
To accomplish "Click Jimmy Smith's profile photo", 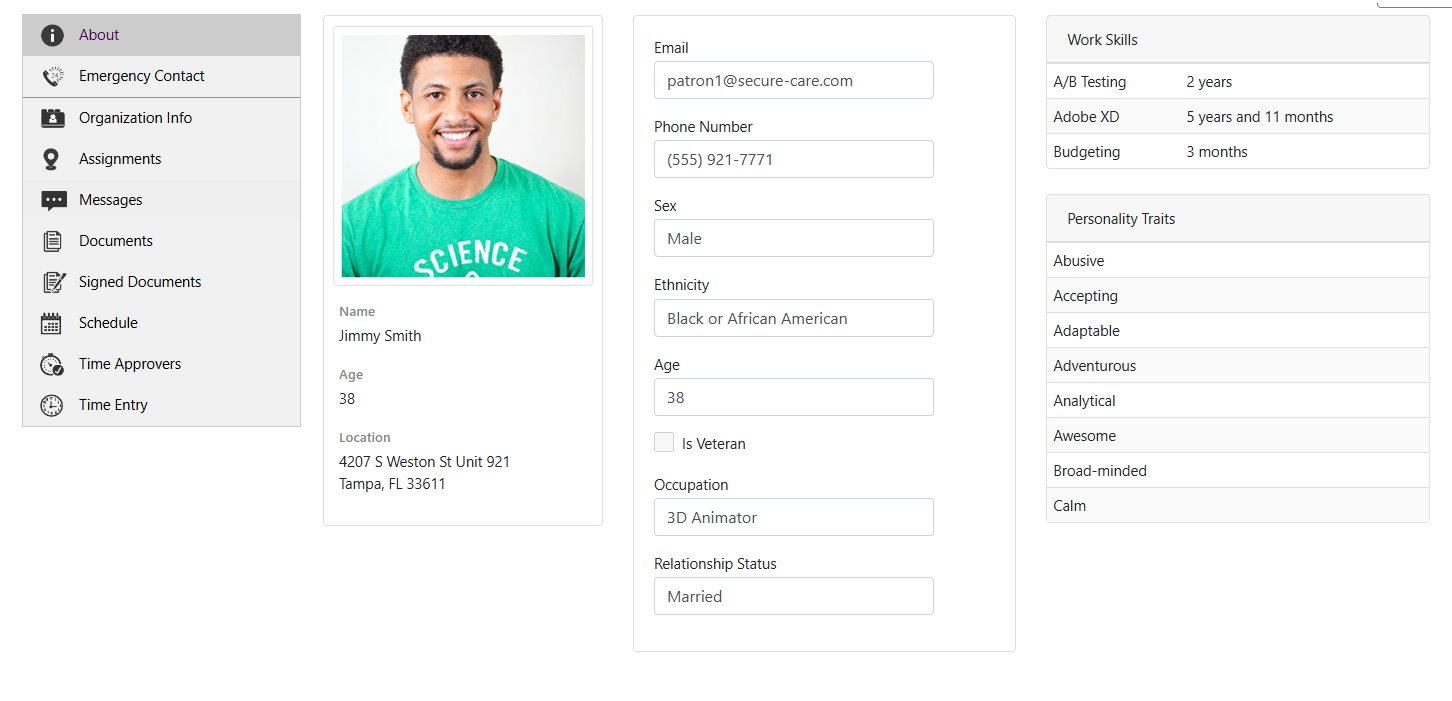I will pos(462,155).
